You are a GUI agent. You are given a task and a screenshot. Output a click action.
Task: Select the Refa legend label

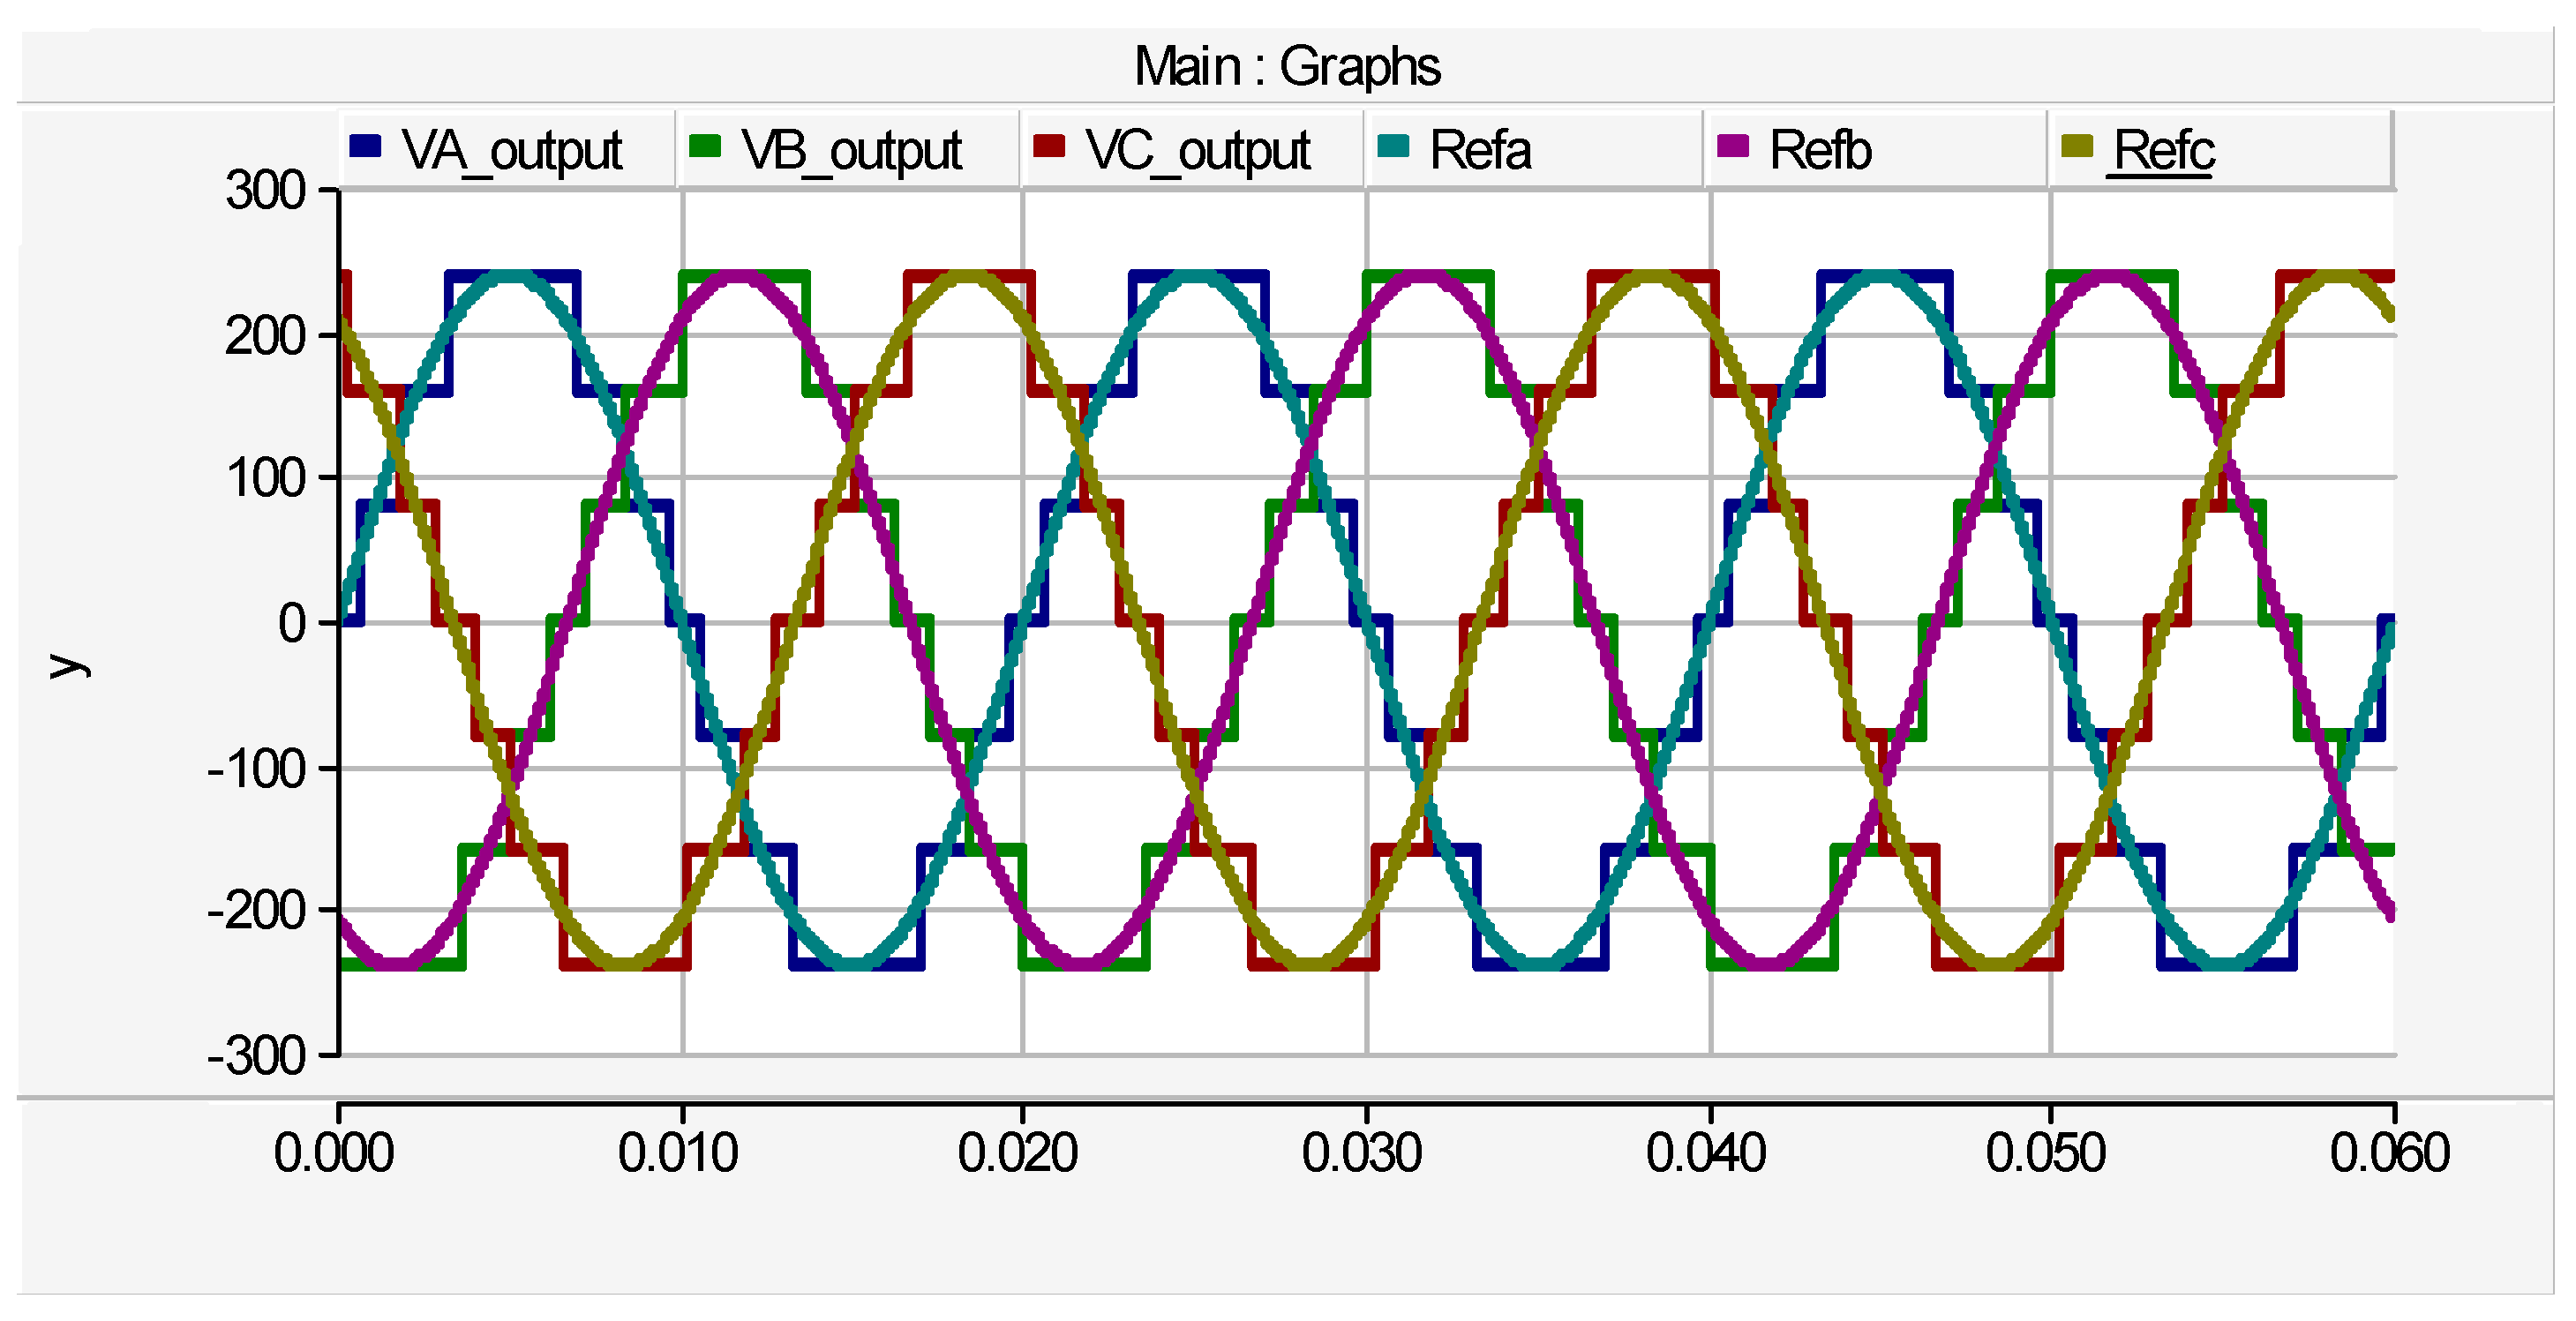click(x=1480, y=151)
